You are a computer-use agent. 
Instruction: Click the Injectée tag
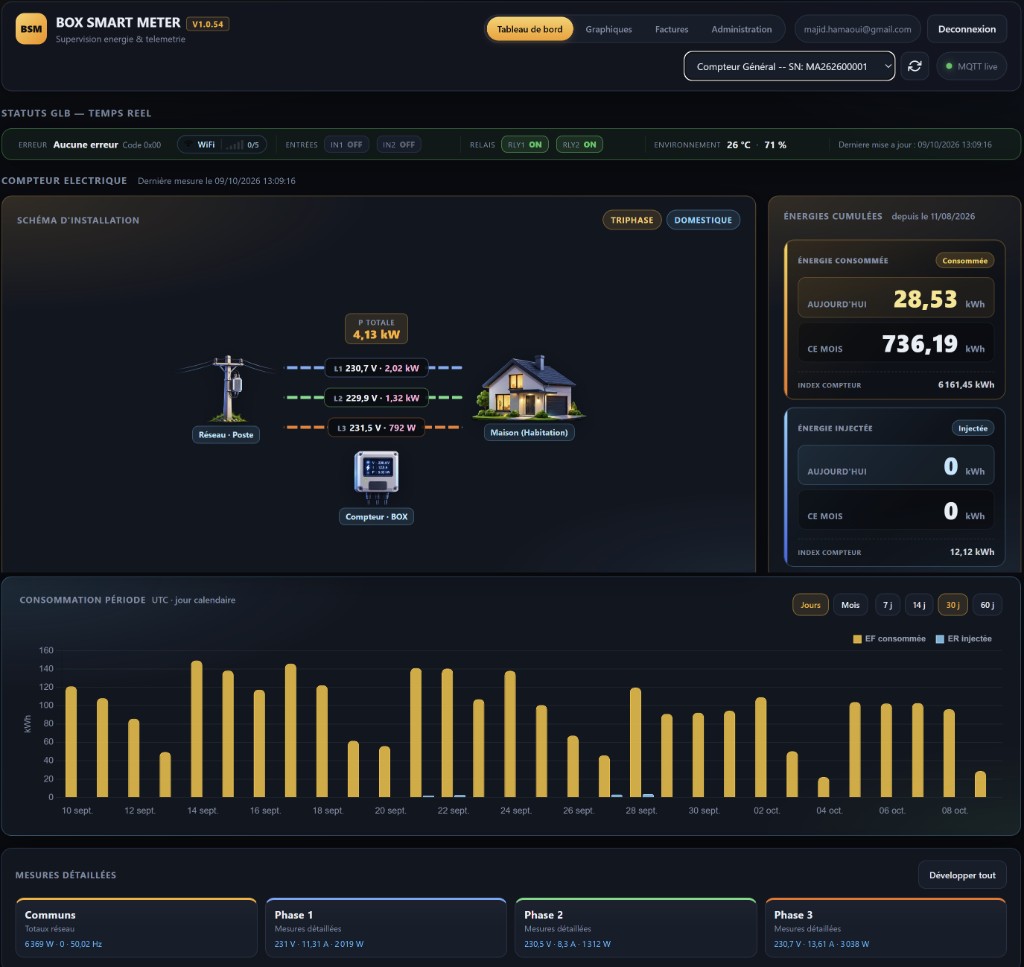[972, 428]
